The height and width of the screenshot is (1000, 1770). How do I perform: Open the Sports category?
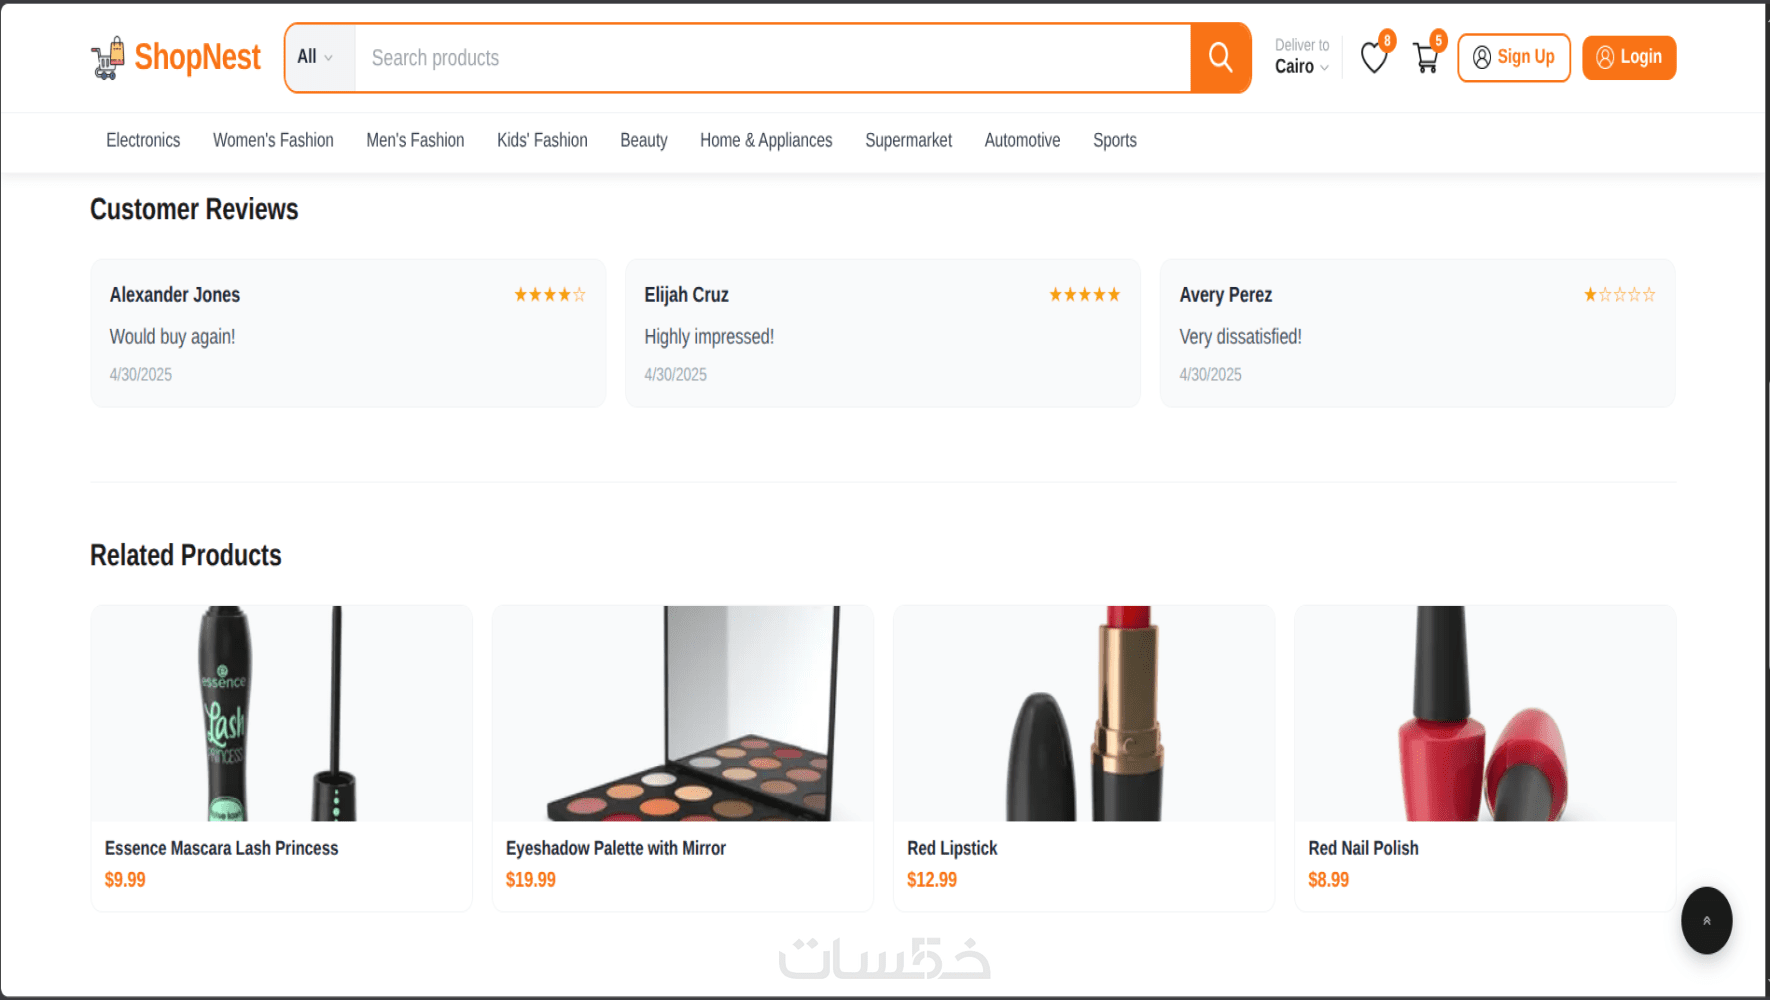(x=1115, y=140)
